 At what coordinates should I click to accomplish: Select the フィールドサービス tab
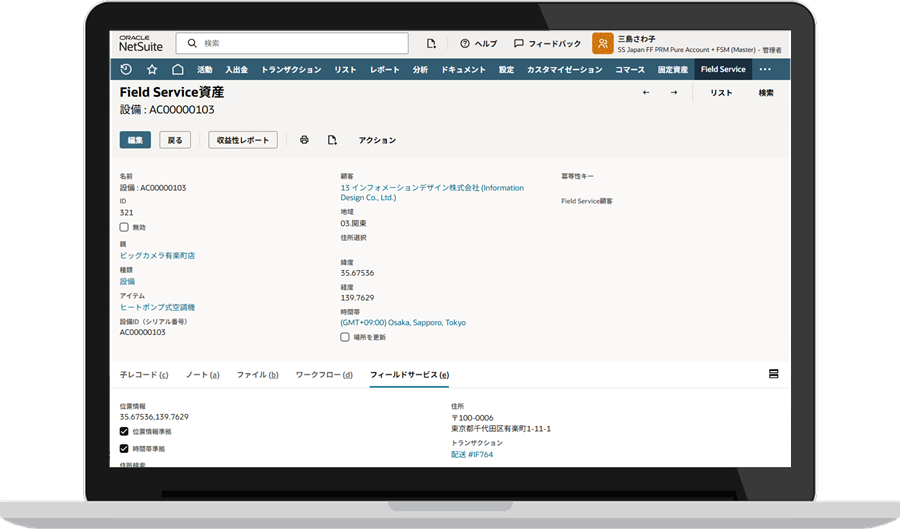tap(410, 375)
